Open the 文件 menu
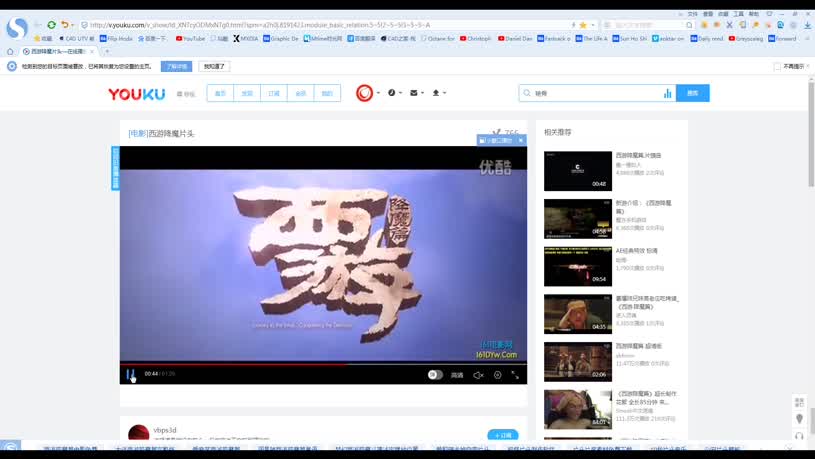This screenshot has height=459, width=815. coord(692,14)
